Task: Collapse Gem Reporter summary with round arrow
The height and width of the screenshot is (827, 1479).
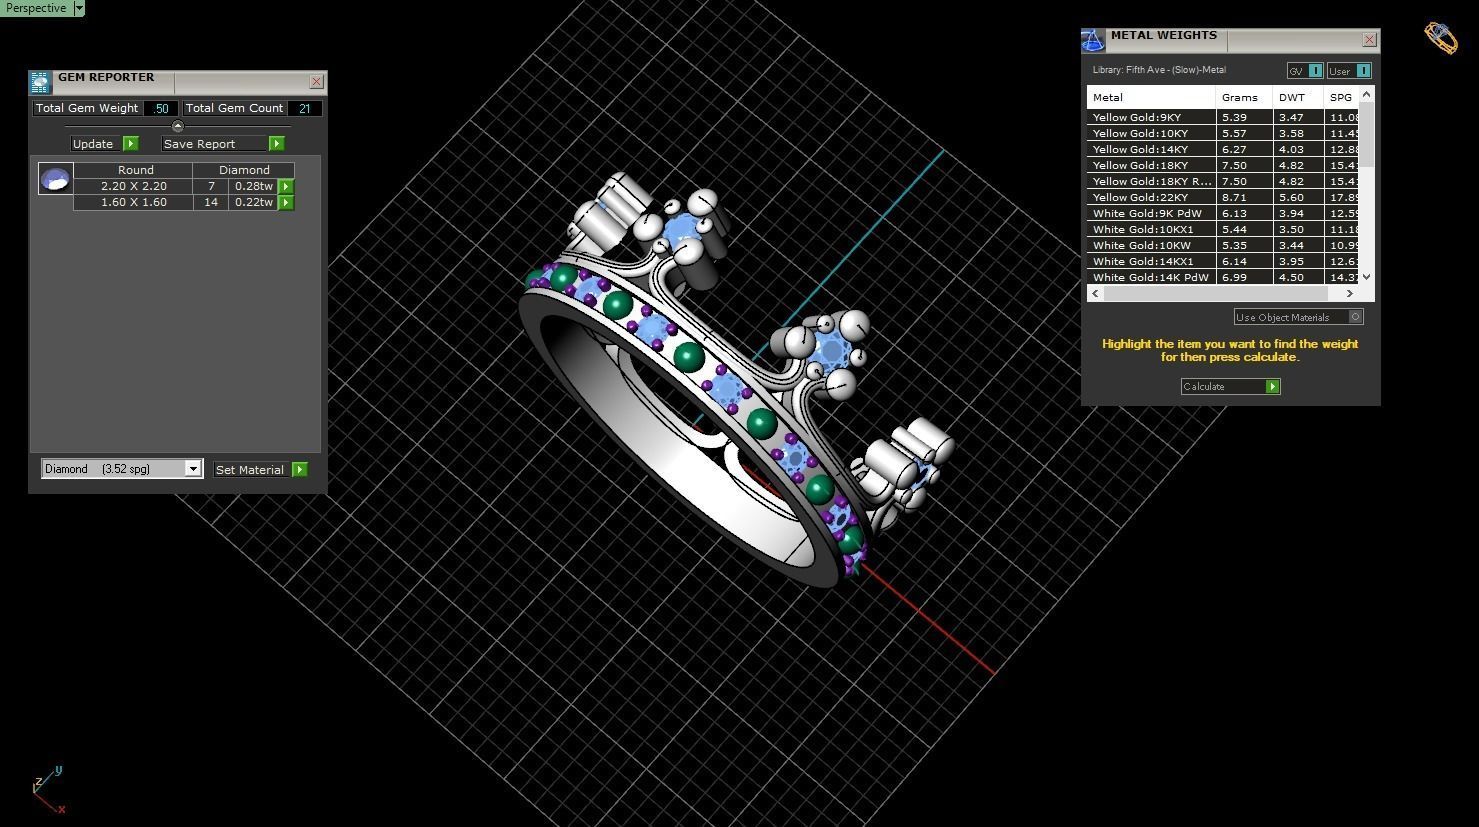Action: [178, 126]
